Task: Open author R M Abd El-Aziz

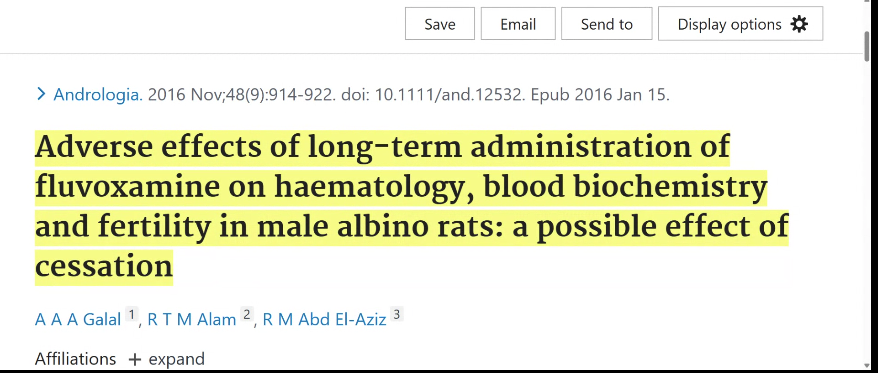Action: (x=324, y=319)
